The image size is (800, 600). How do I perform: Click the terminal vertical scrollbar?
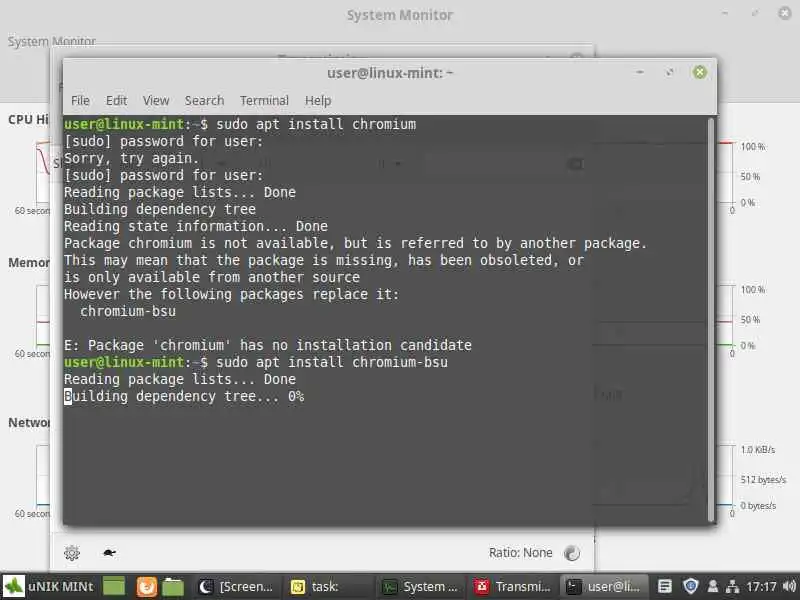coord(711,319)
